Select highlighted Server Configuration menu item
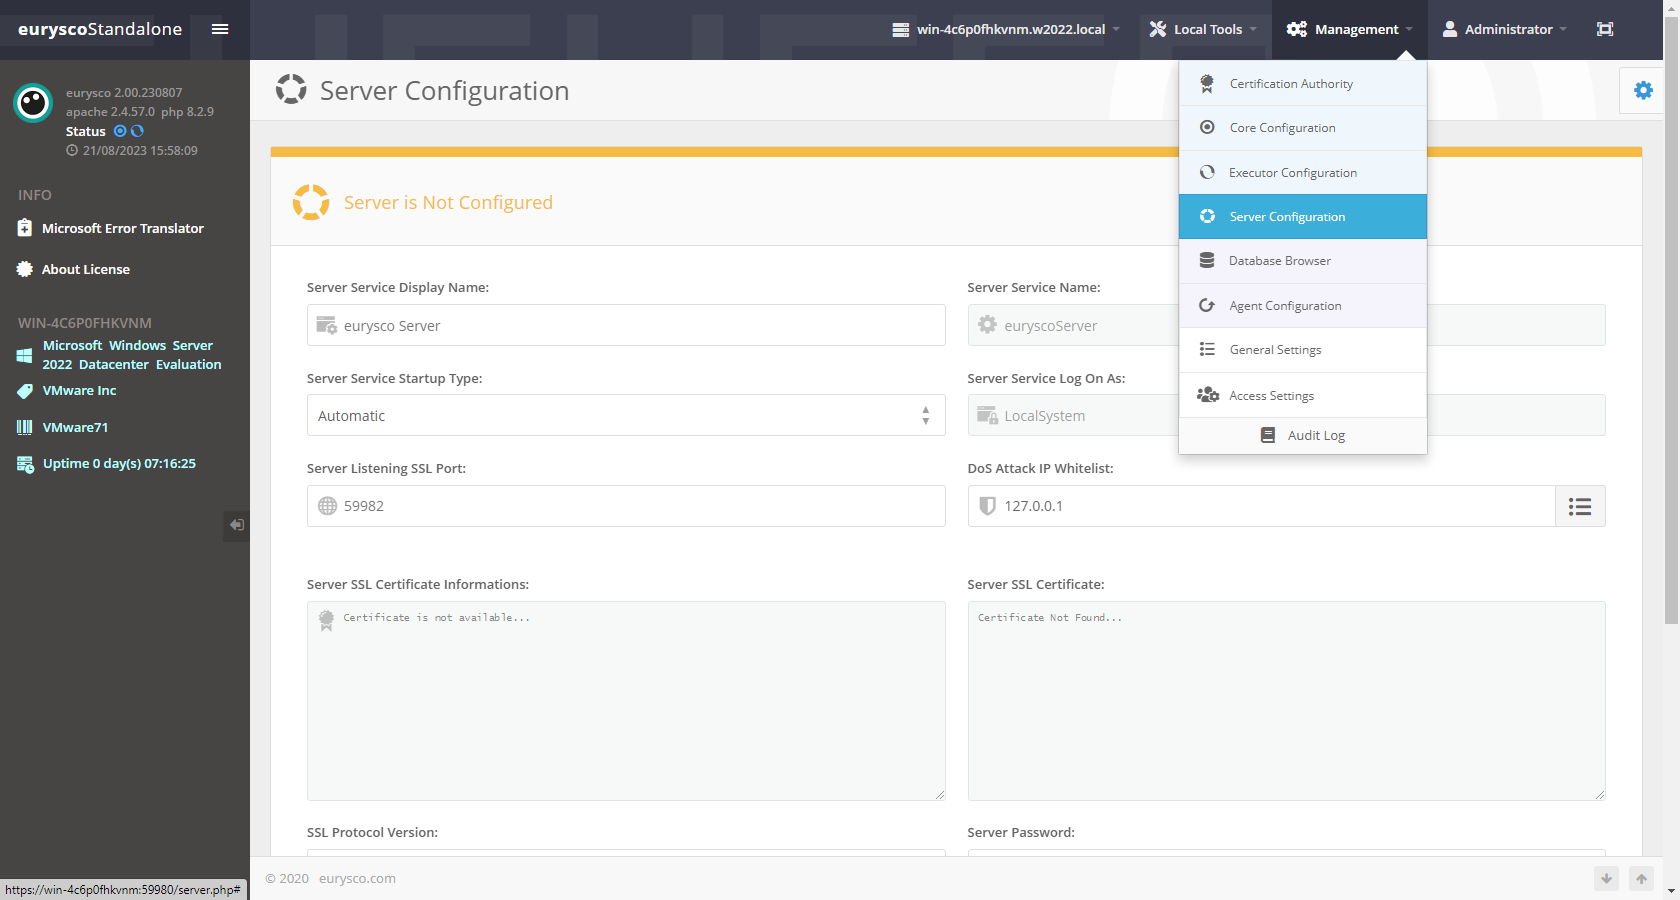 click(x=1303, y=216)
